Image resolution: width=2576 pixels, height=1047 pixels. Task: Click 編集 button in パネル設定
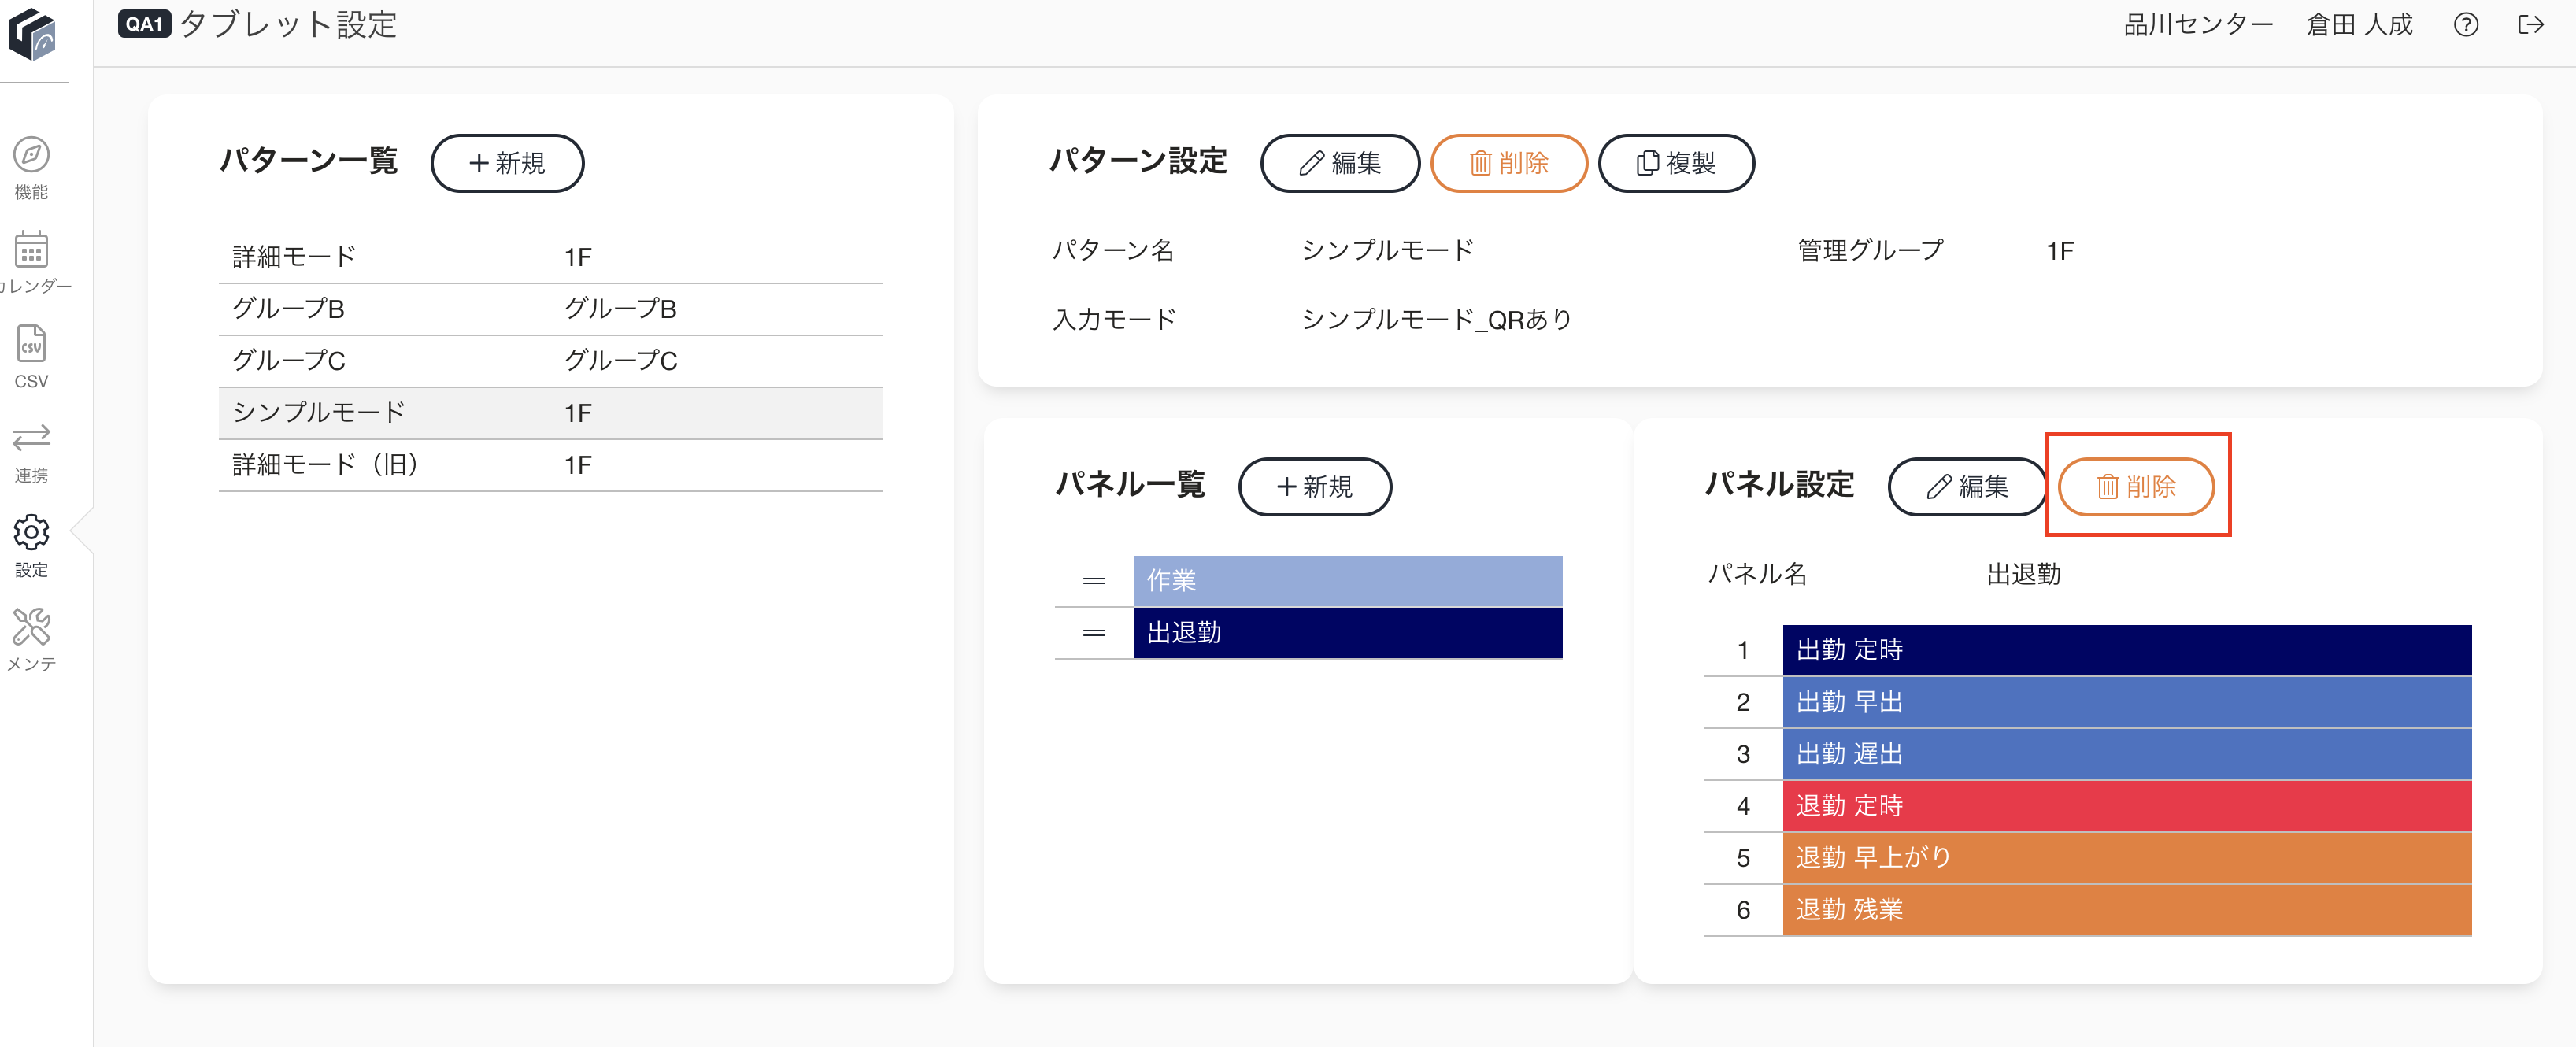coord(1967,487)
